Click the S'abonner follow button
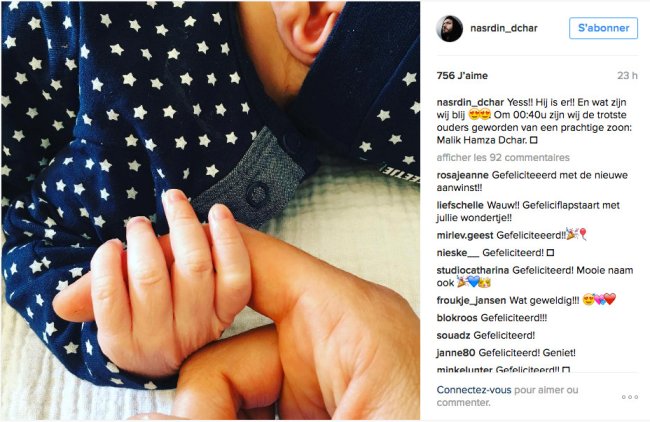 coord(603,28)
